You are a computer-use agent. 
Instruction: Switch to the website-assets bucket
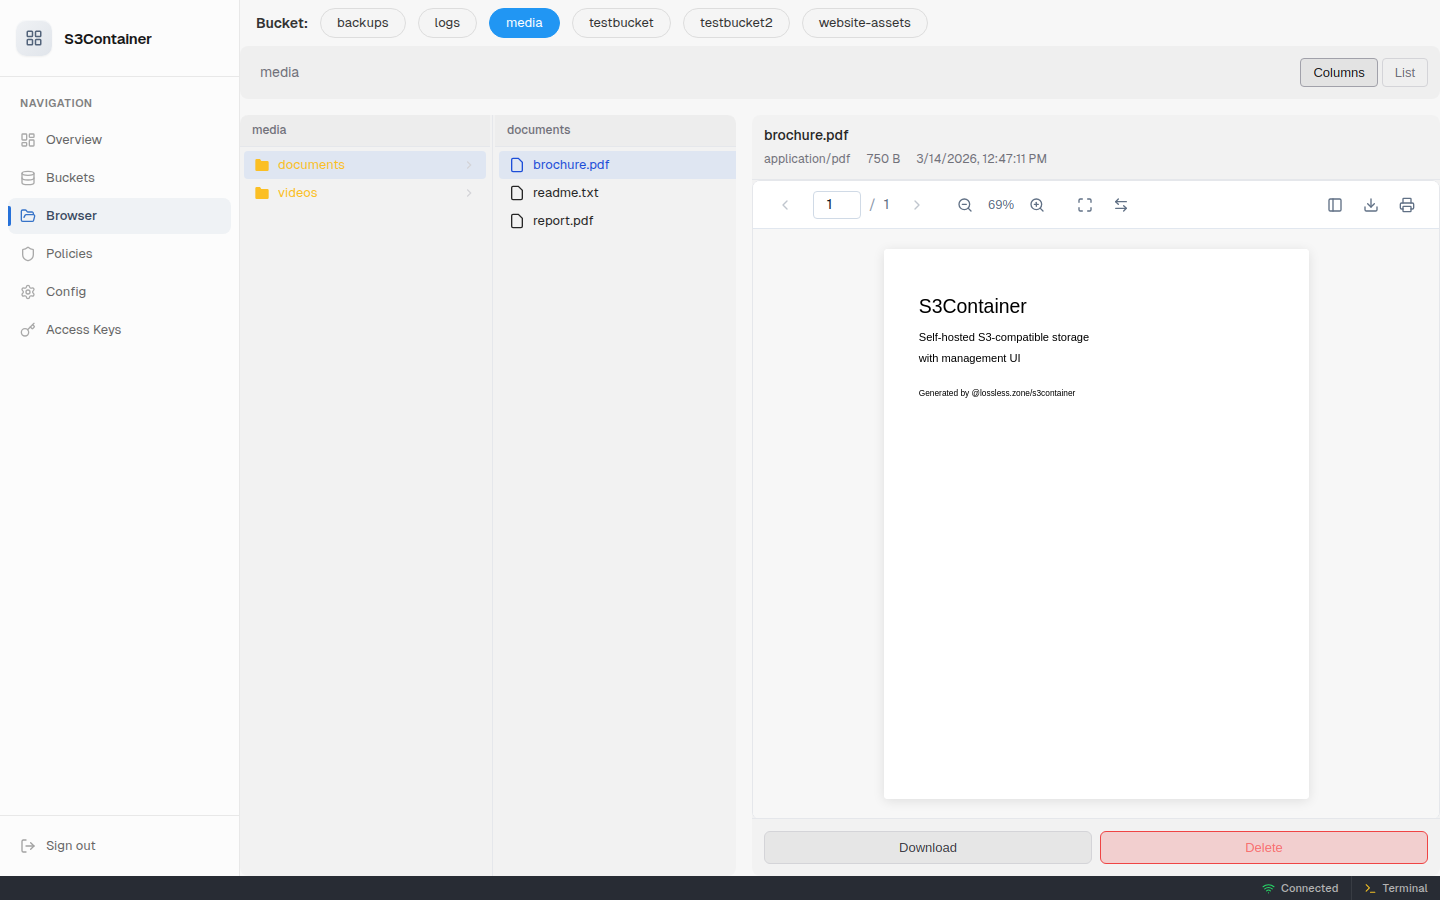click(x=864, y=22)
